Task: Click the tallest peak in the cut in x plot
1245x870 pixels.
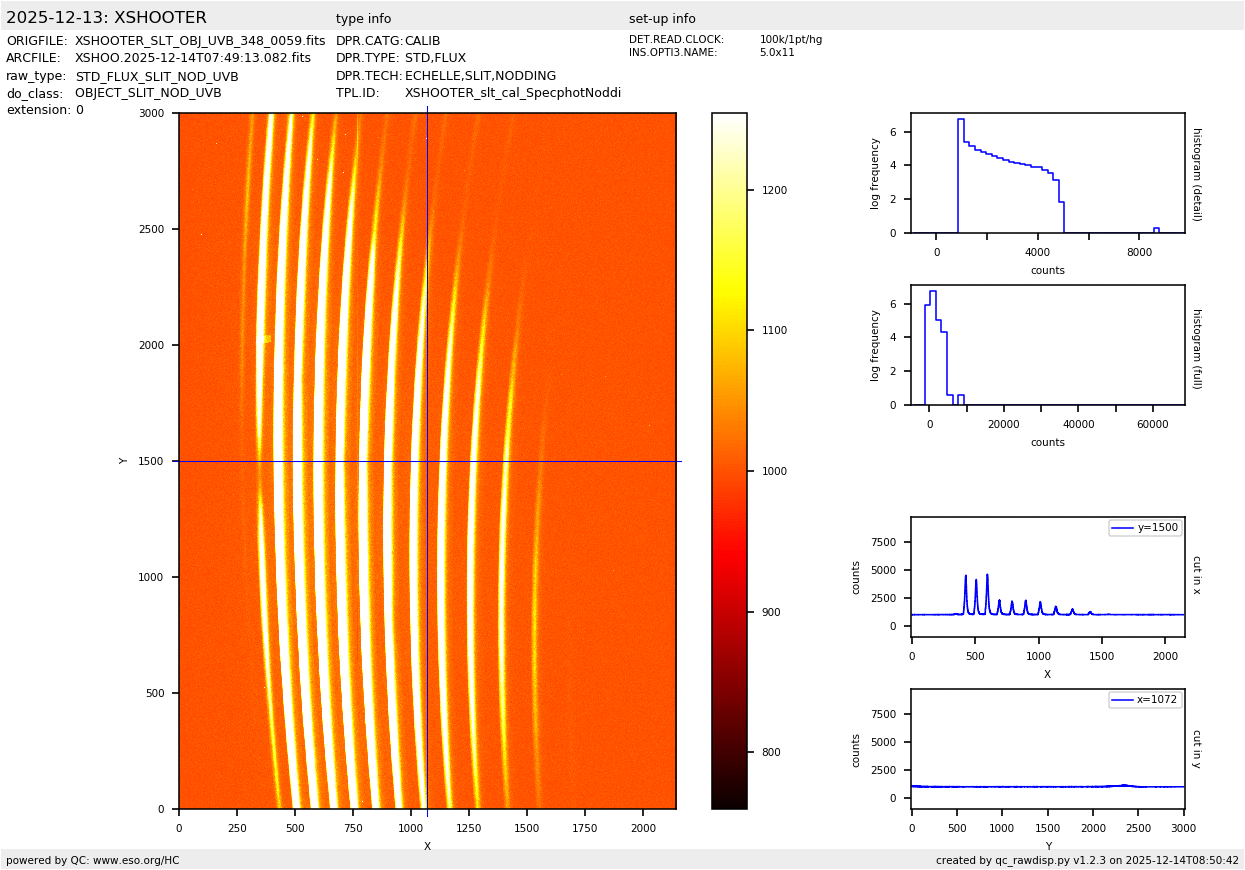Action: pyautogui.click(x=987, y=576)
